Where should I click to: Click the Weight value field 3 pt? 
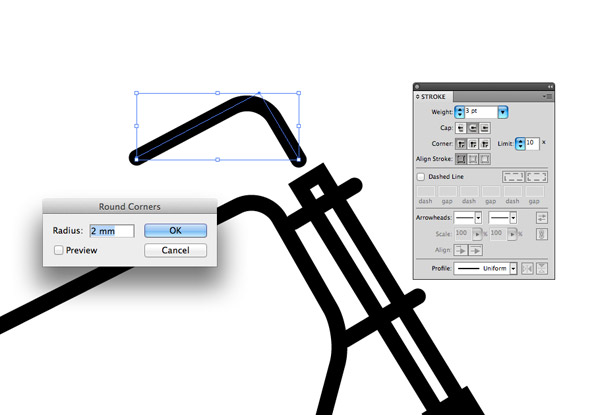481,112
